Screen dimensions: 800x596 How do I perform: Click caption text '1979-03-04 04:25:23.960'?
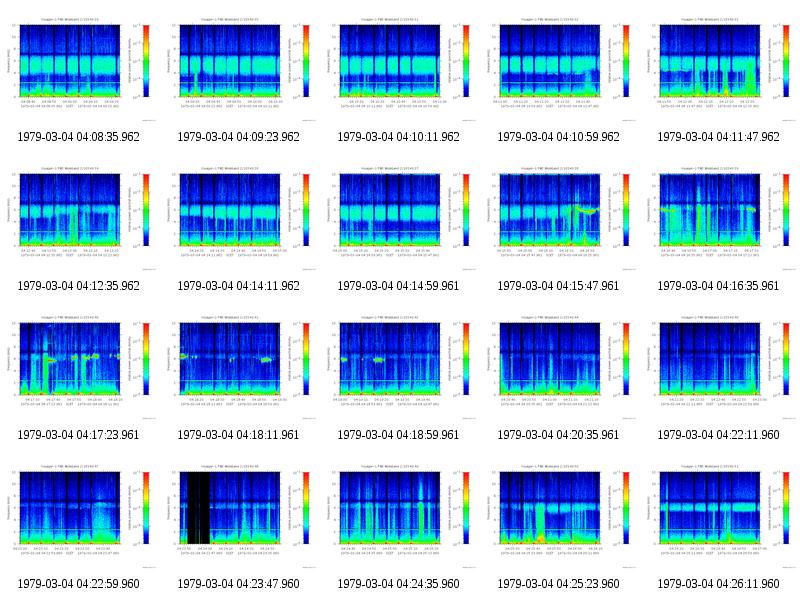[559, 584]
